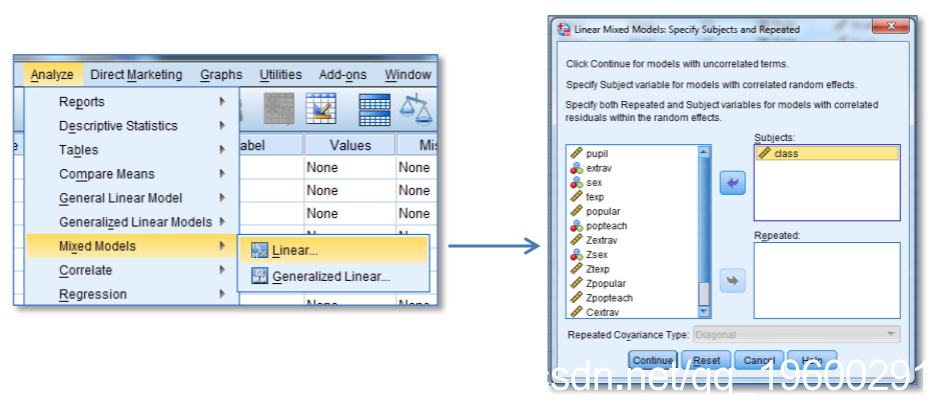The image size is (937, 408).
Task: Click the grayed-out grid toolbar icon
Action: coord(279,109)
